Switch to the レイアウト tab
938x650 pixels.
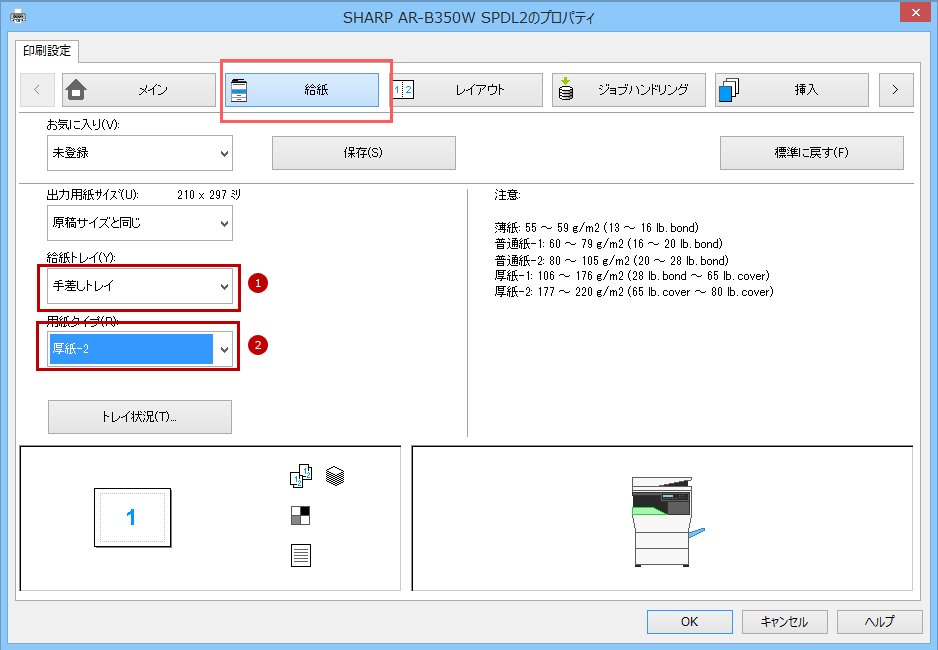pos(467,90)
